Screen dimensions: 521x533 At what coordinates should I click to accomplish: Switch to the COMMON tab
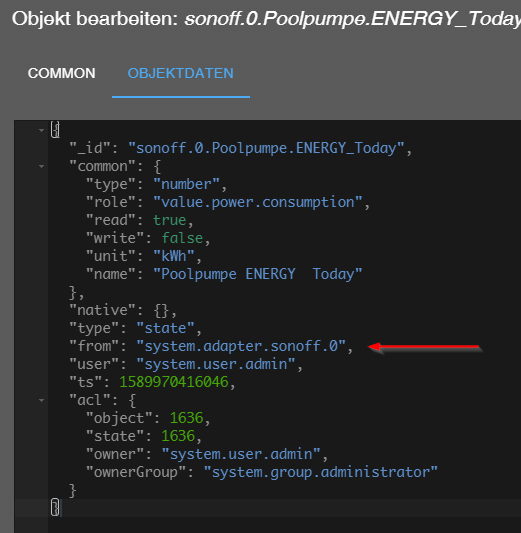pos(62,73)
